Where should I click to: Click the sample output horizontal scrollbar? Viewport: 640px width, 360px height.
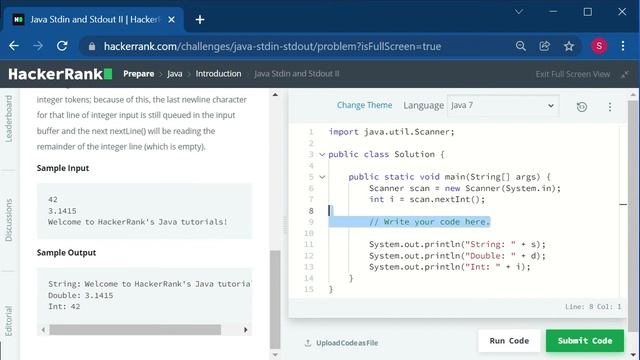coord(135,329)
